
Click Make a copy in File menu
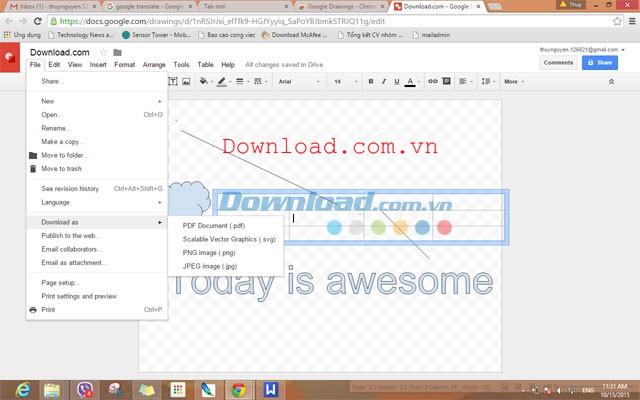click(62, 141)
